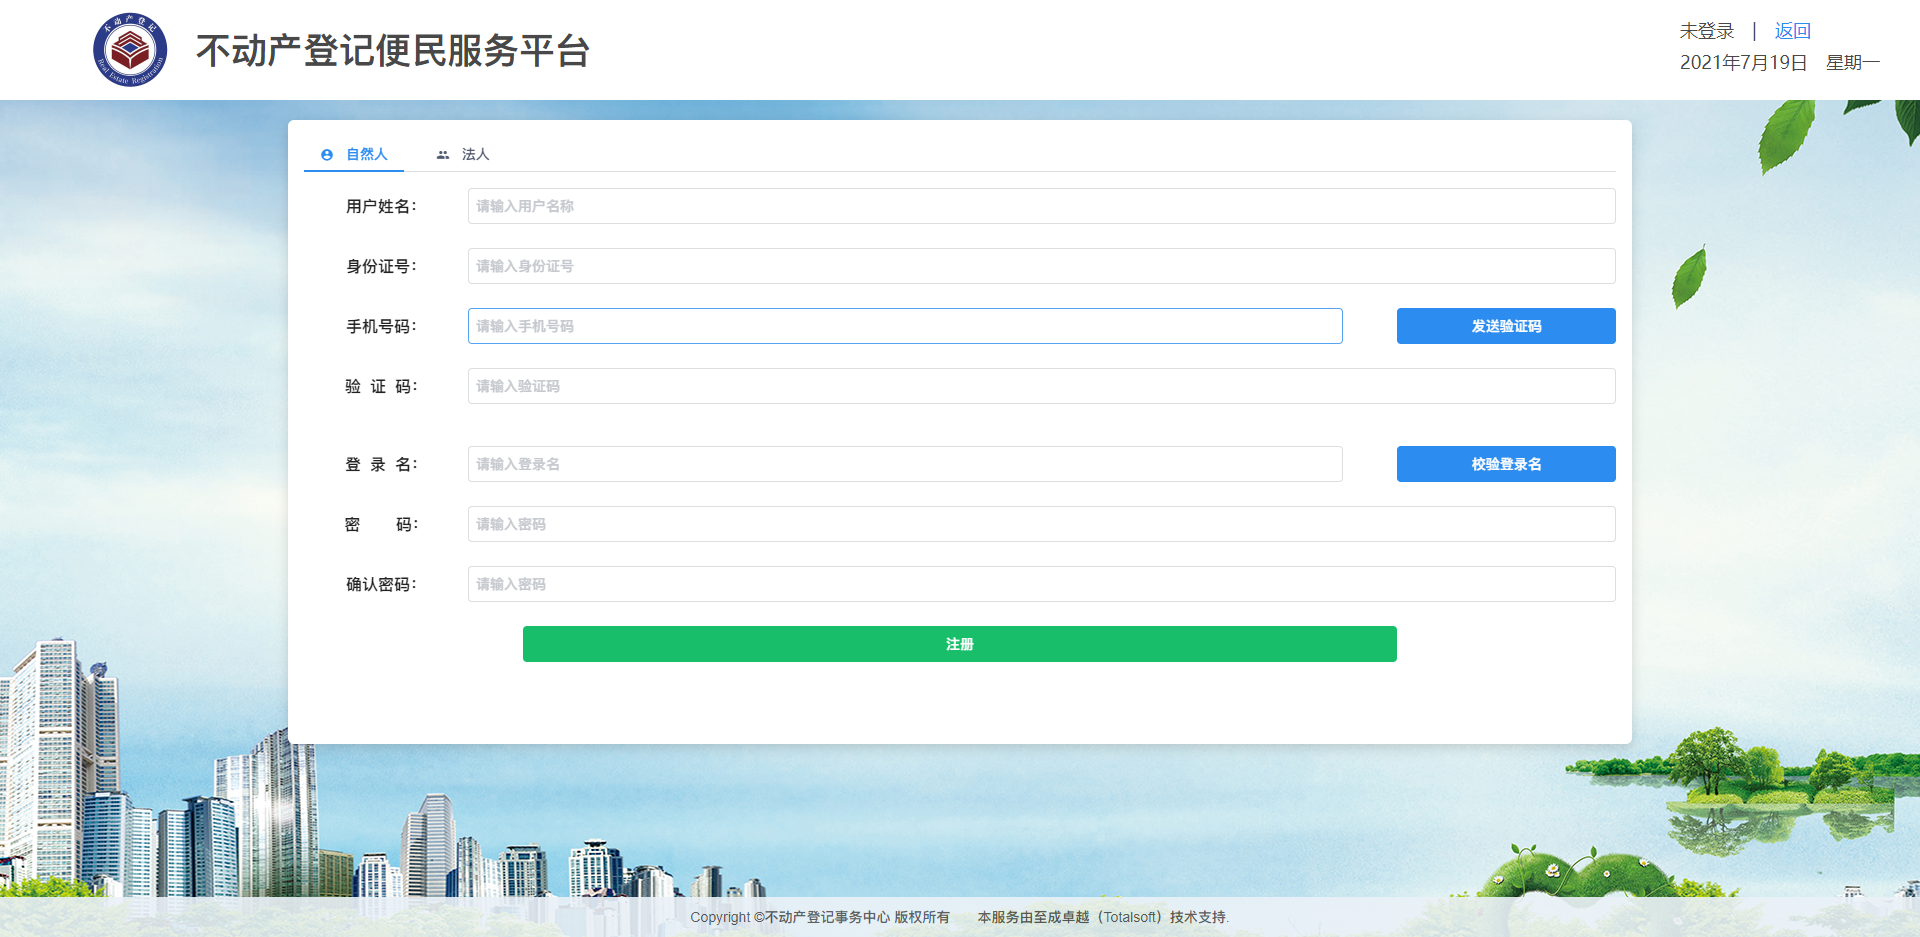Follow the 返回 link in header
This screenshot has width=1920, height=937.
pyautogui.click(x=1792, y=31)
